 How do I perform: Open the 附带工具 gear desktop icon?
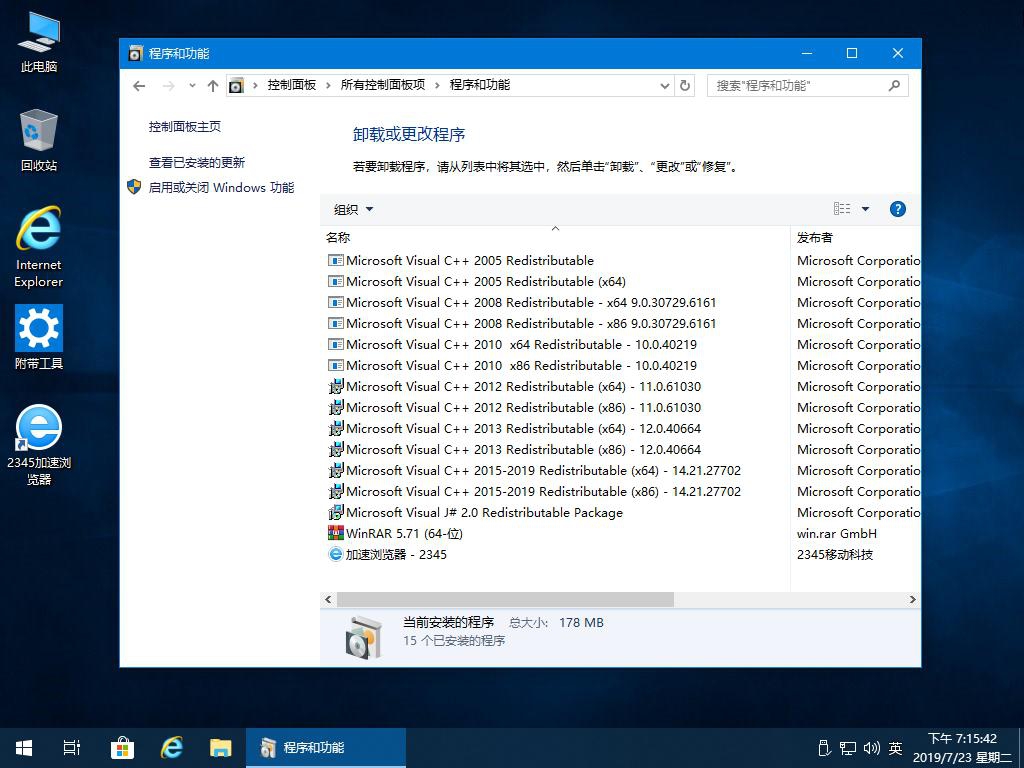(x=39, y=337)
